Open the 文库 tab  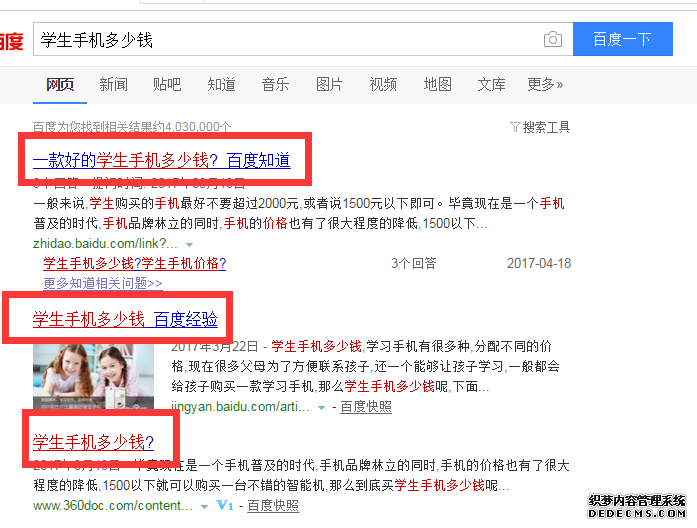pyautogui.click(x=491, y=84)
